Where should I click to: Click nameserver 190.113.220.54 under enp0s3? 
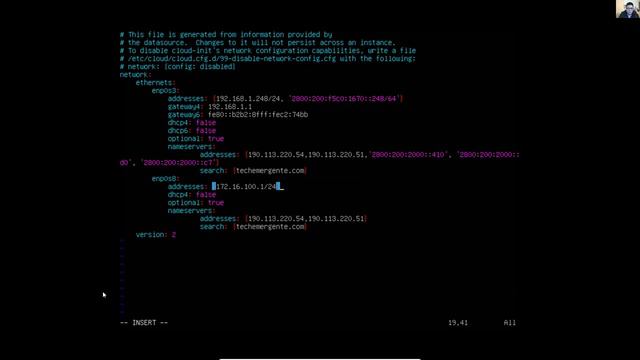(x=276, y=155)
